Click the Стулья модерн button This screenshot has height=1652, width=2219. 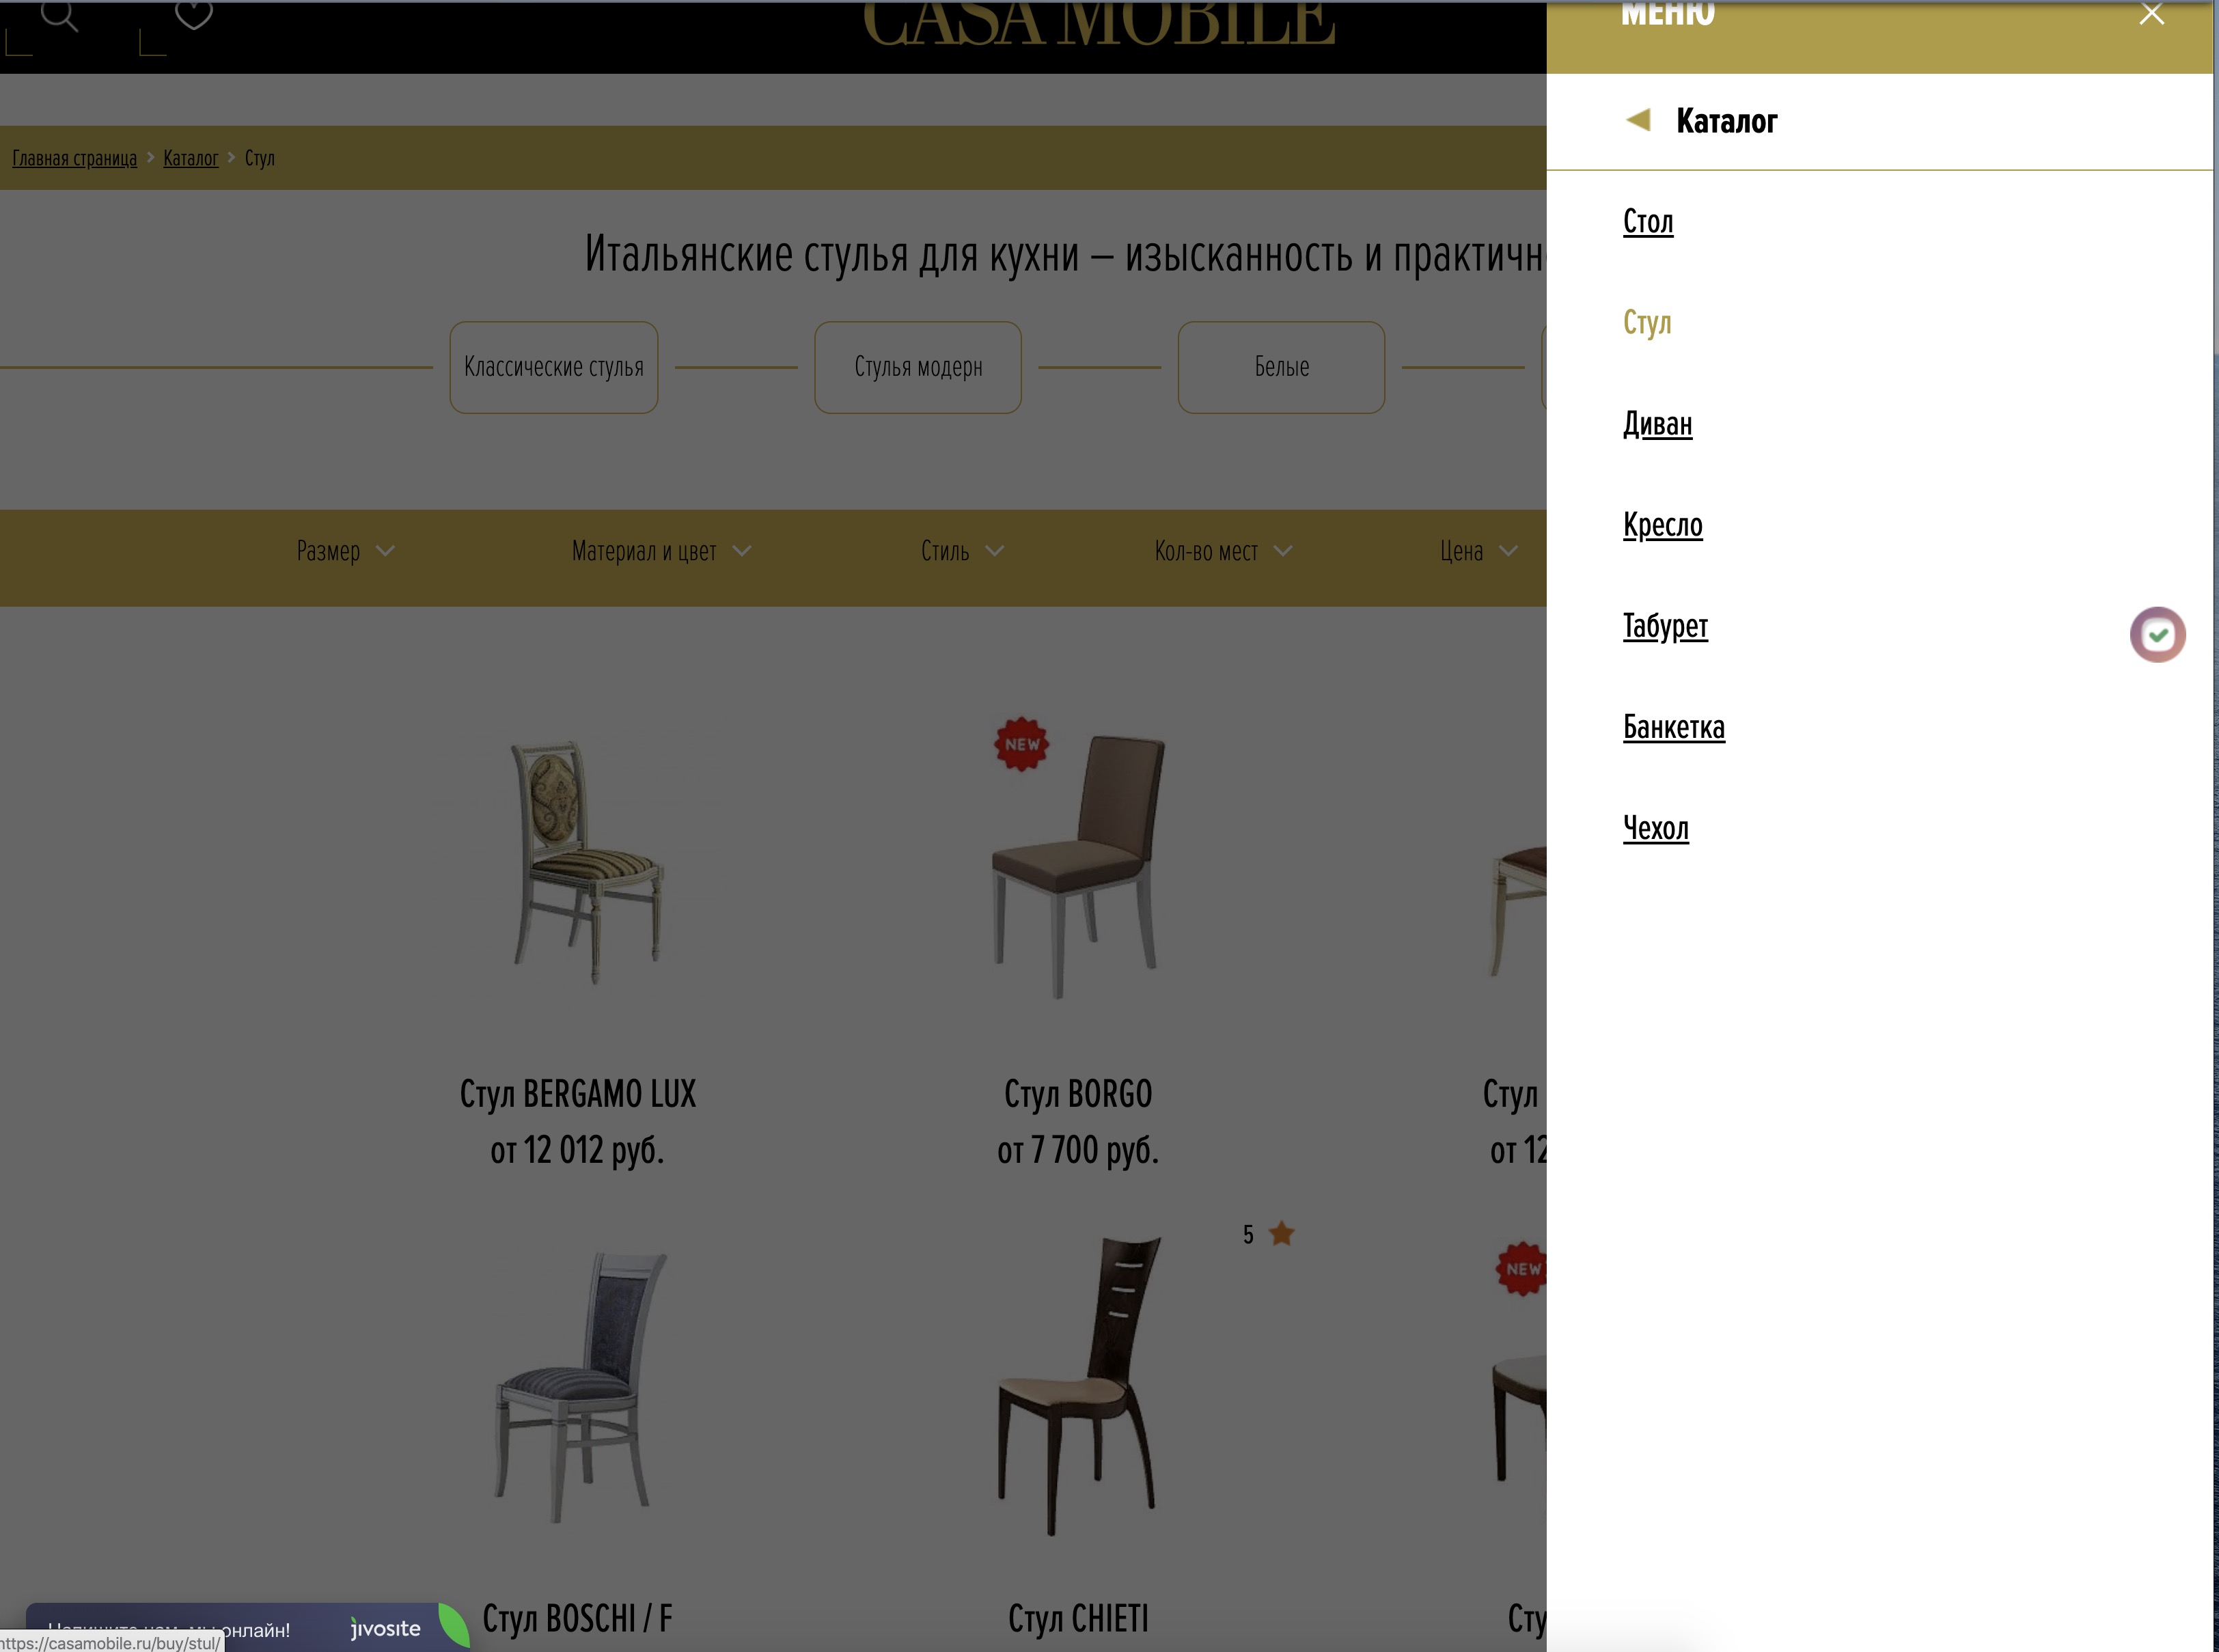point(918,367)
